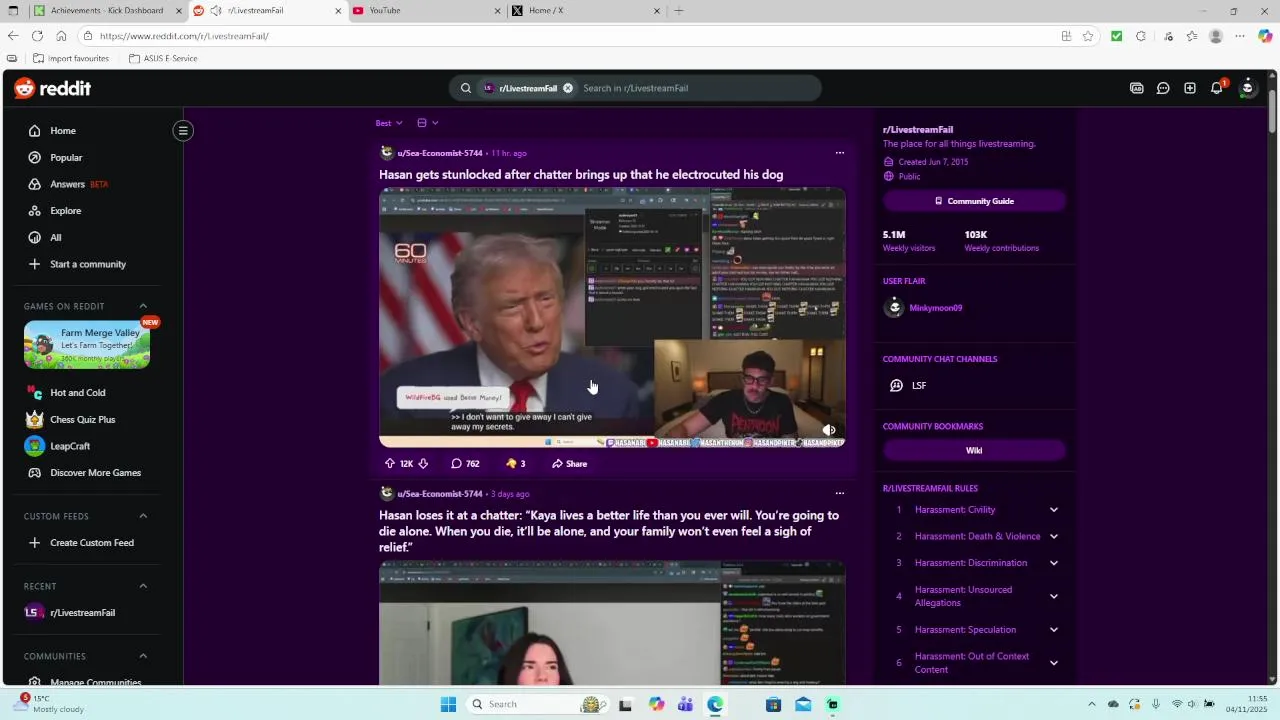Unmute the video with the speaker icon
This screenshot has height=720, width=1280.
[828, 430]
